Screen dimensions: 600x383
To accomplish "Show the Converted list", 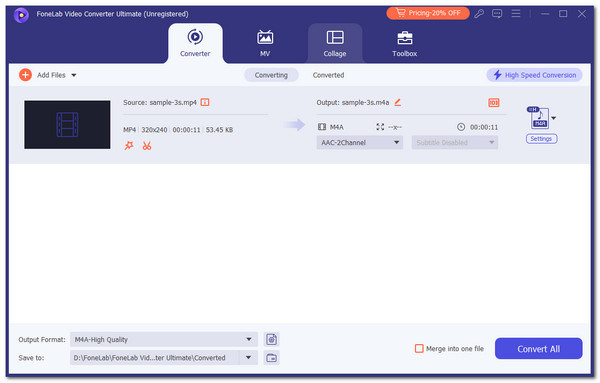I will [328, 75].
